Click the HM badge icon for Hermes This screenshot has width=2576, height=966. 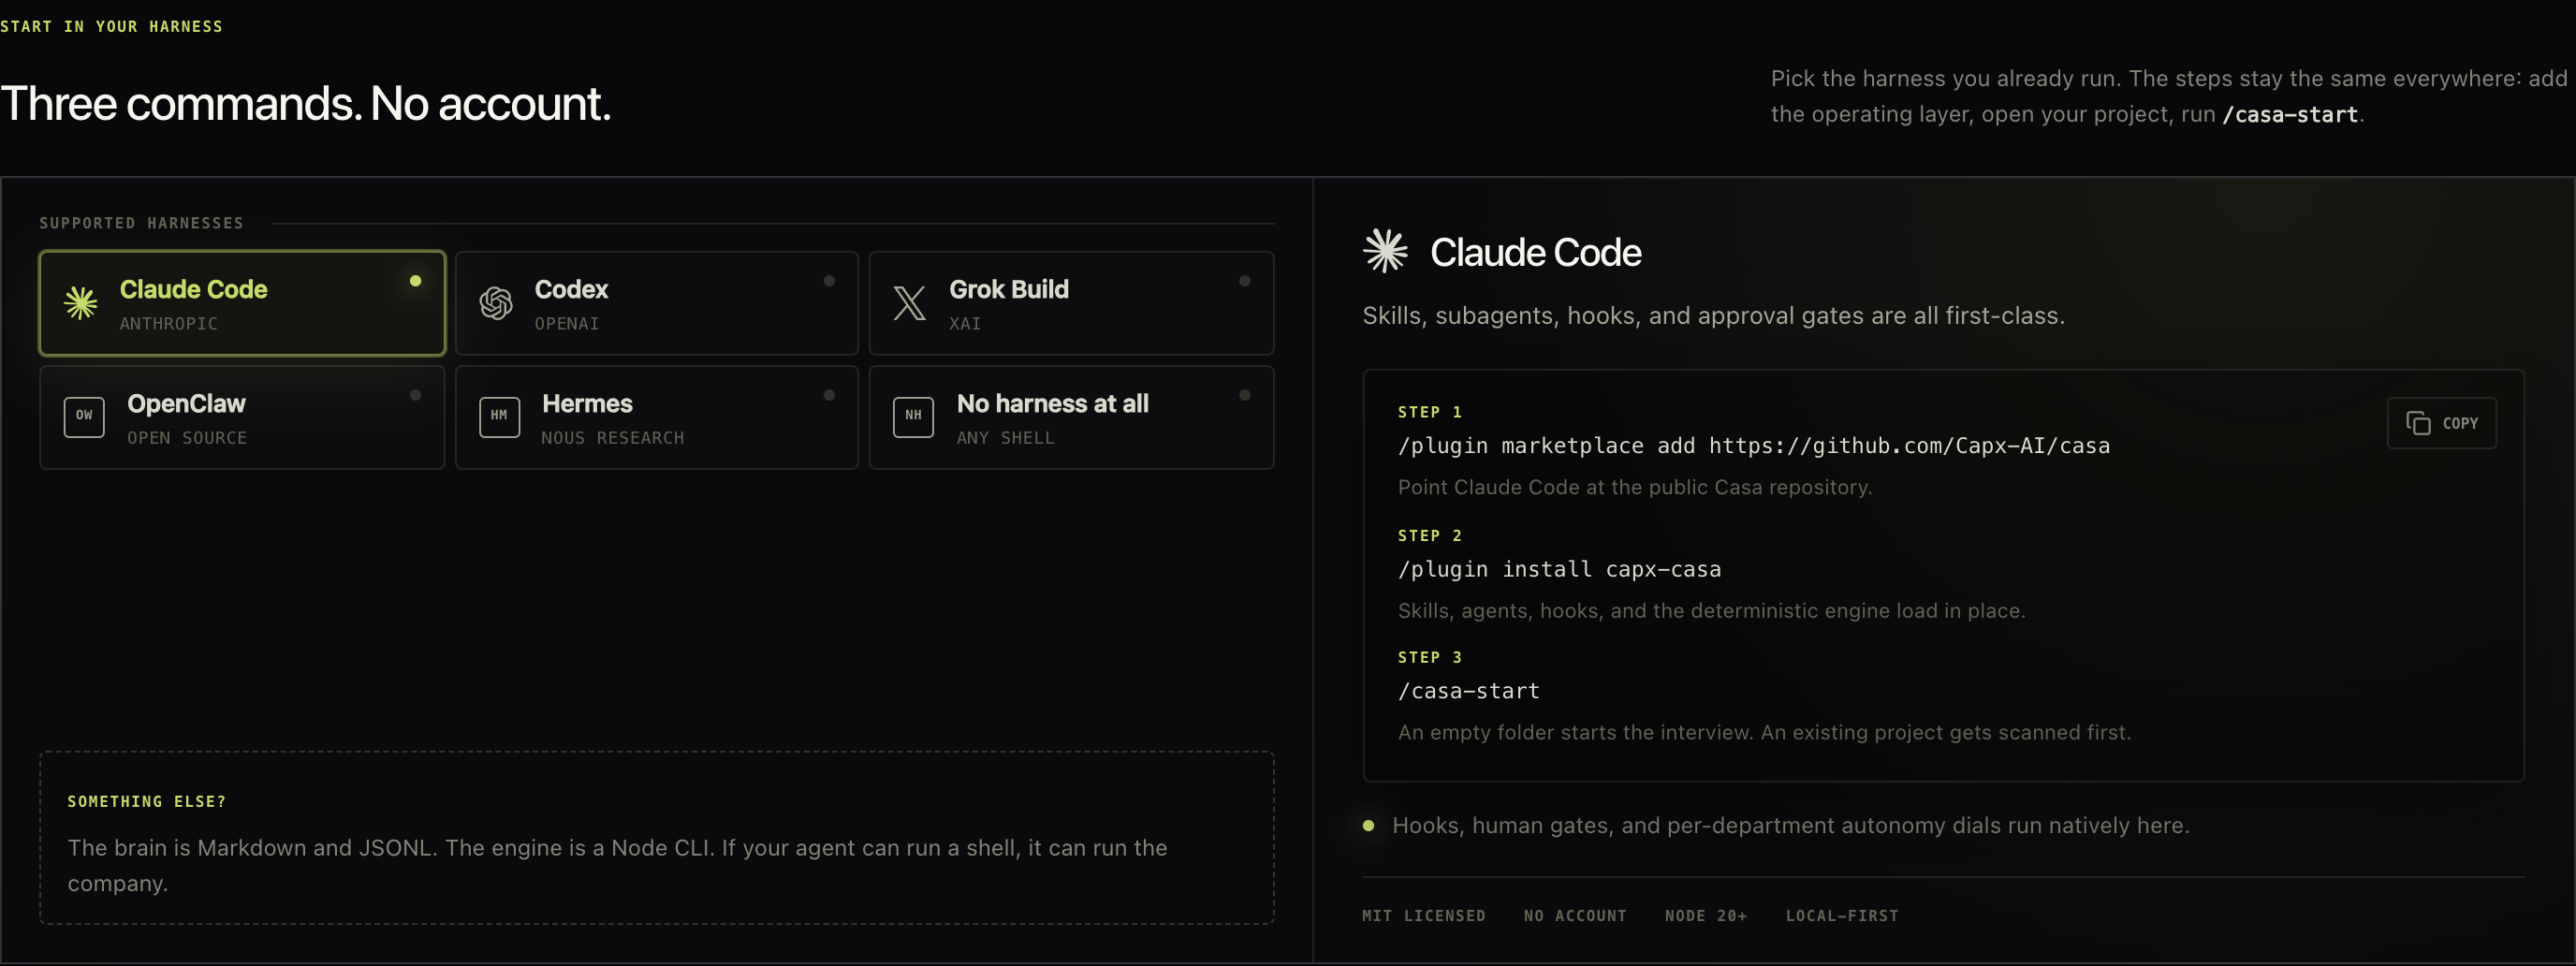(x=499, y=417)
